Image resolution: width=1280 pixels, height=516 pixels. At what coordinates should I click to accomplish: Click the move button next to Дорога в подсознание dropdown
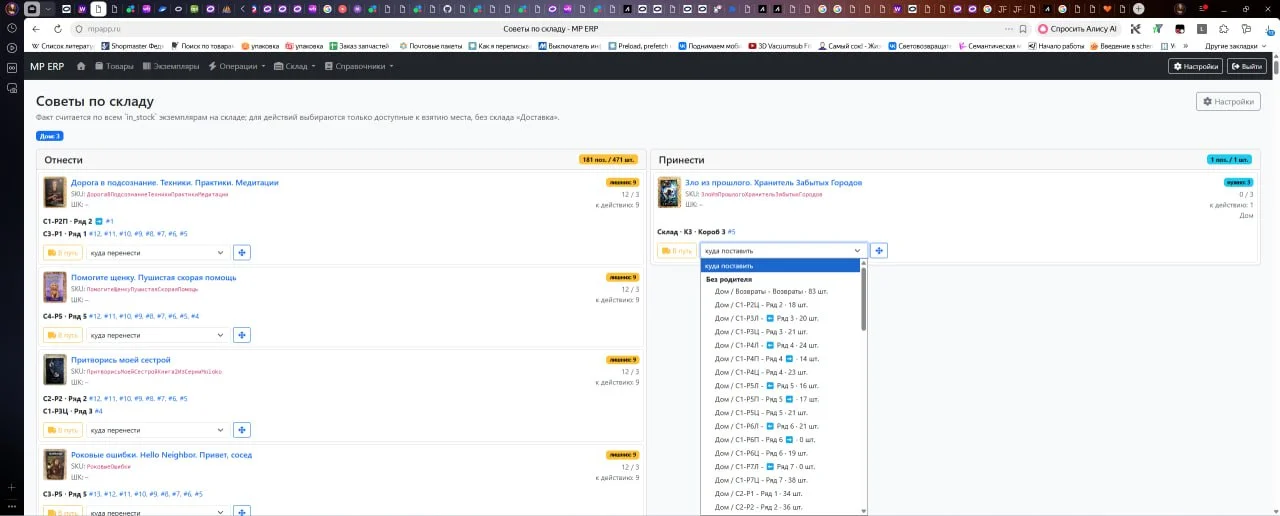pyautogui.click(x=241, y=253)
